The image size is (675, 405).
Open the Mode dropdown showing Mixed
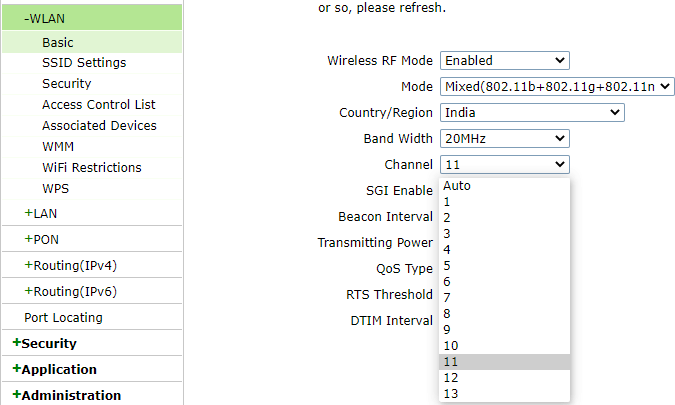(x=557, y=87)
